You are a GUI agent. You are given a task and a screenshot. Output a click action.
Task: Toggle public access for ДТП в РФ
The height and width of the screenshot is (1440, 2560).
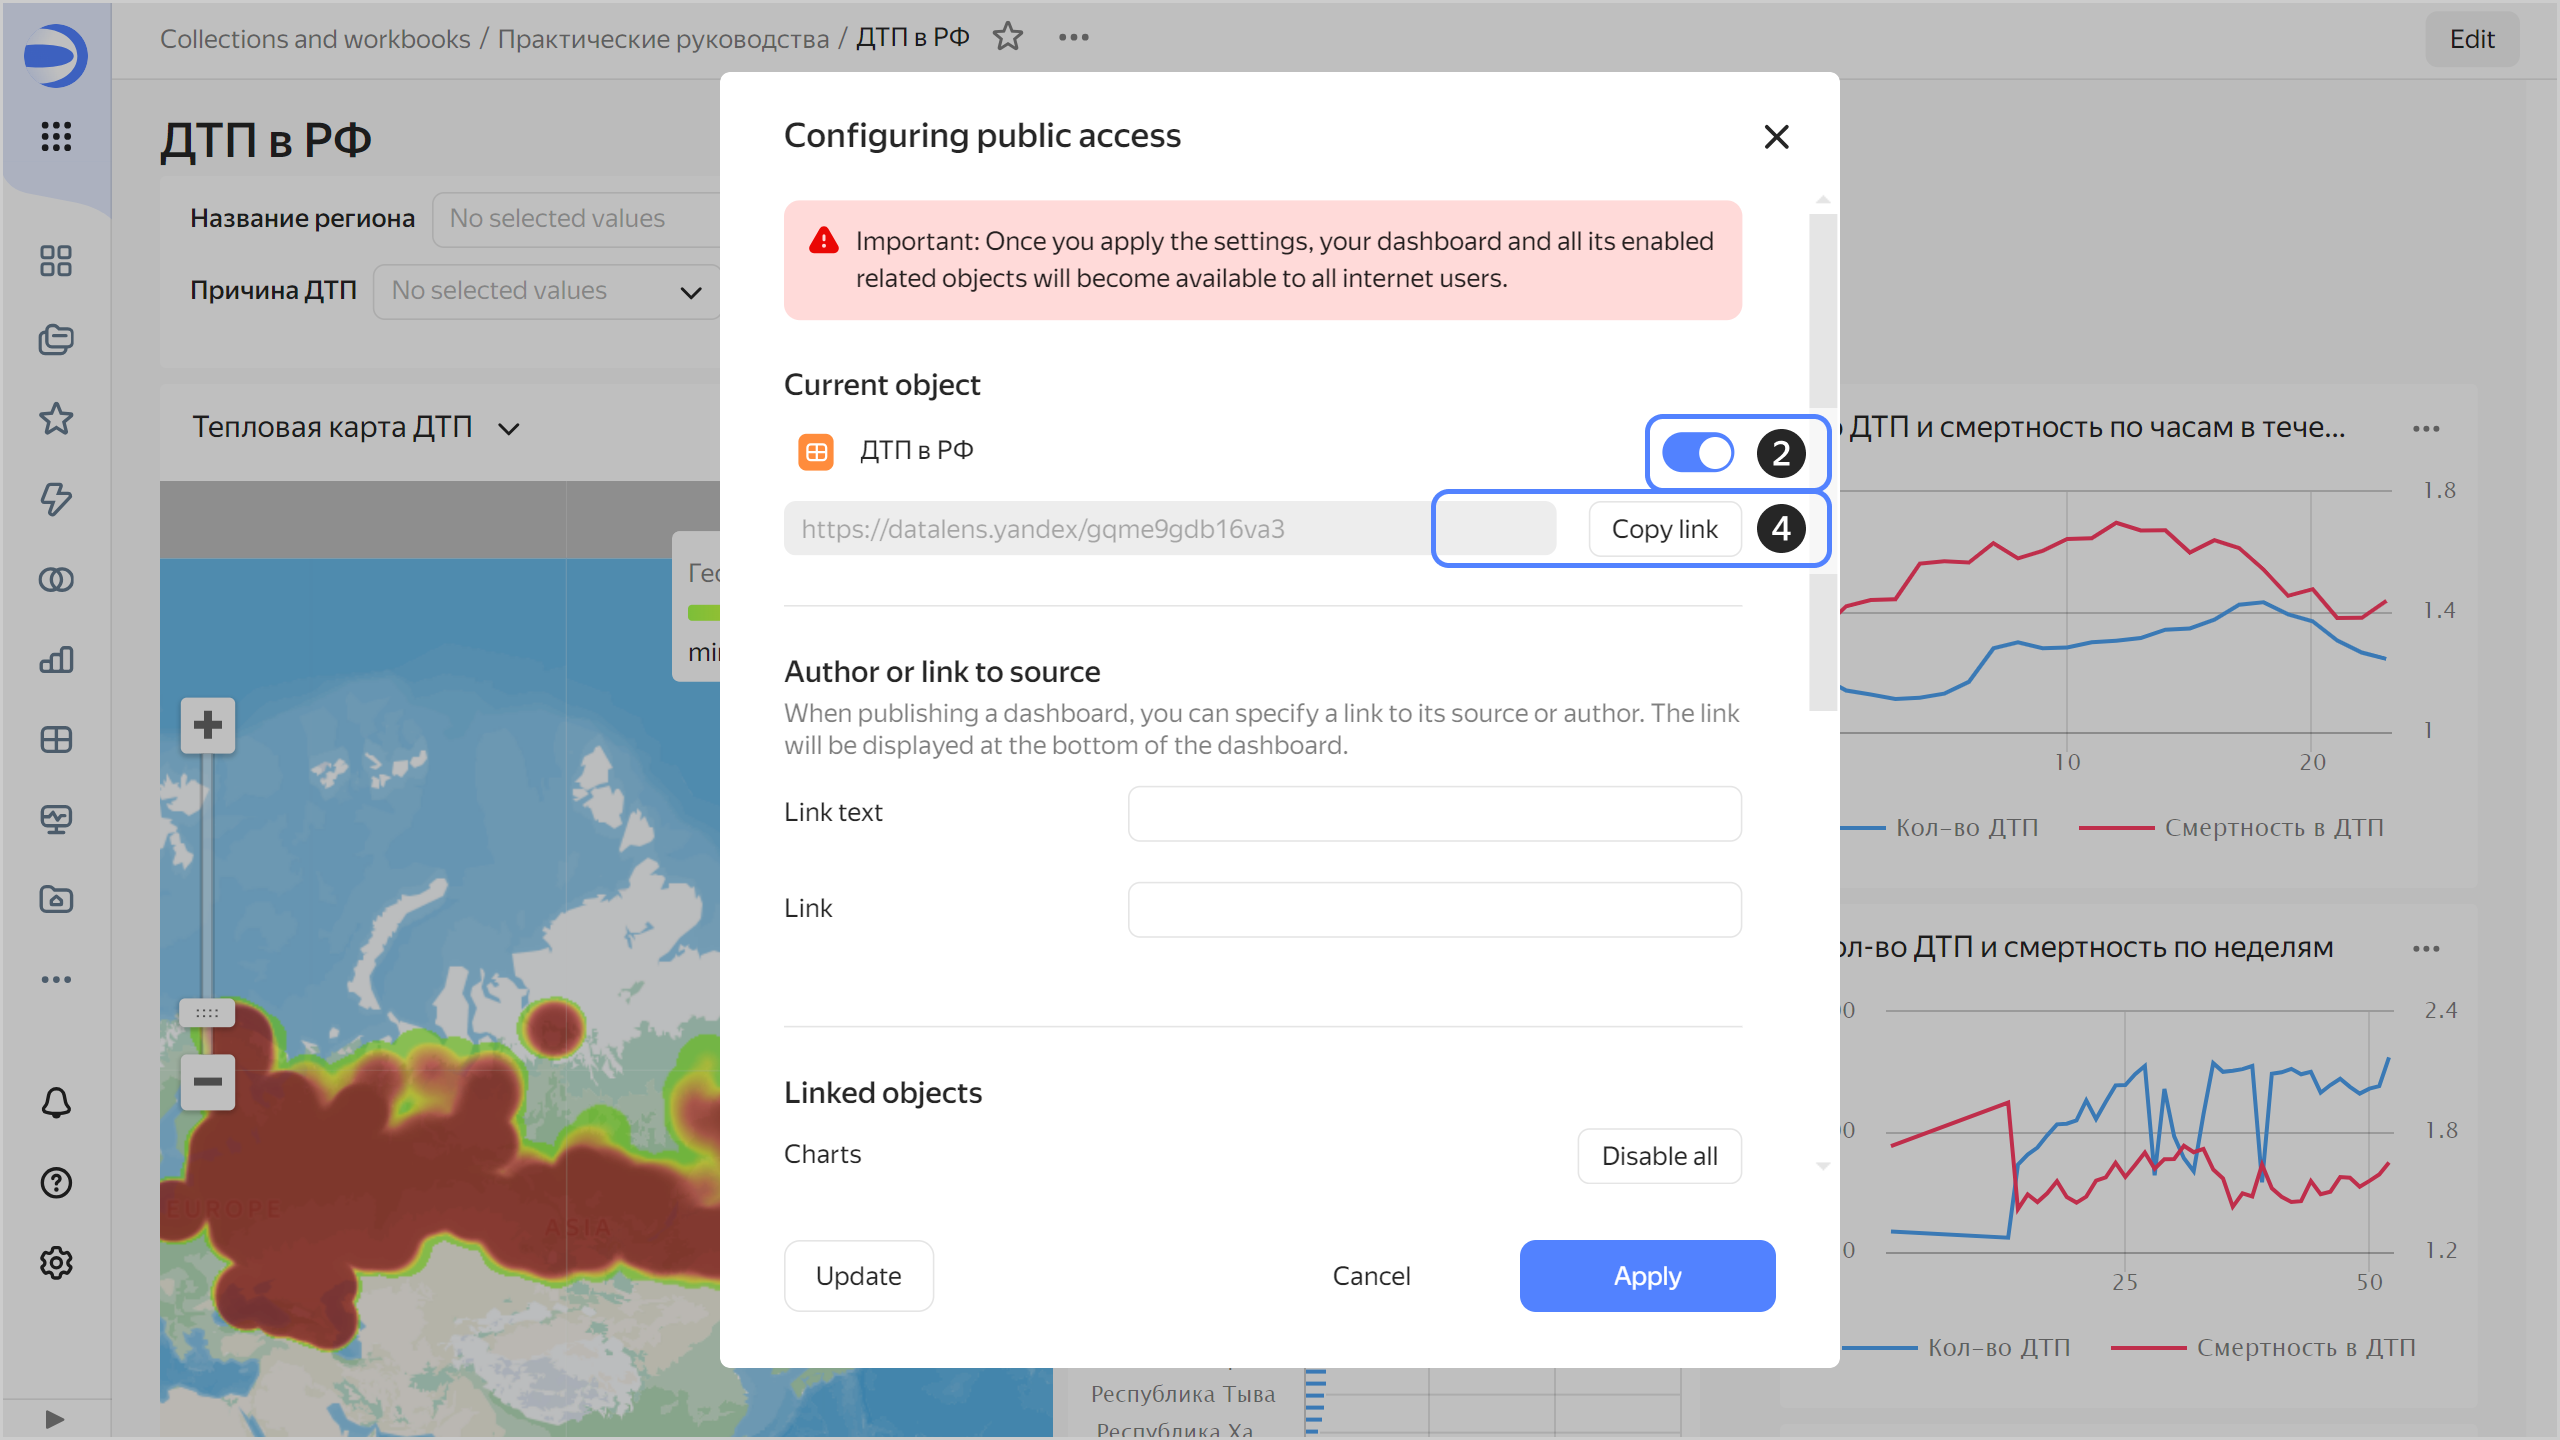tap(1697, 452)
